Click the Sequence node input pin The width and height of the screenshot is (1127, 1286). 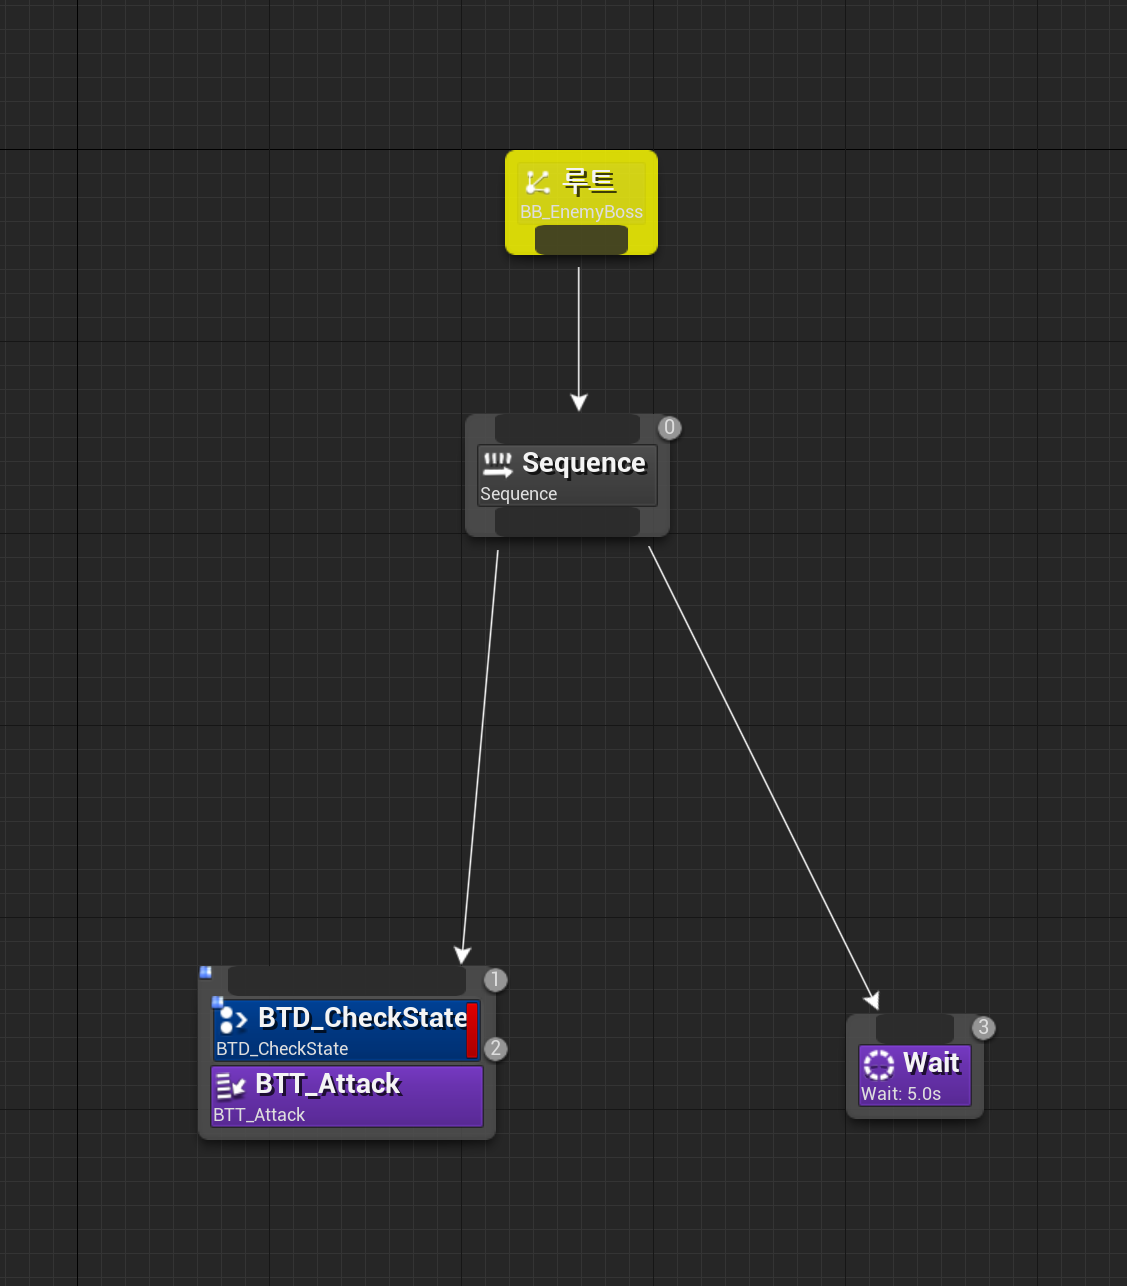tap(567, 429)
